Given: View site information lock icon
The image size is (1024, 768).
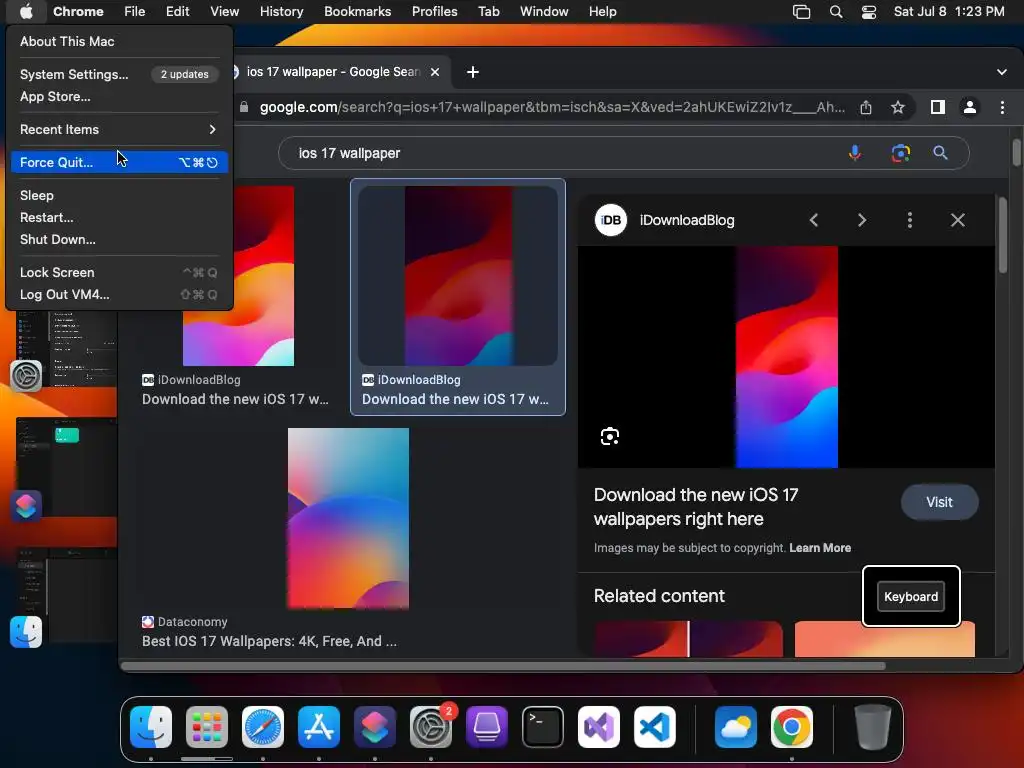Looking at the screenshot, I should pos(244,107).
